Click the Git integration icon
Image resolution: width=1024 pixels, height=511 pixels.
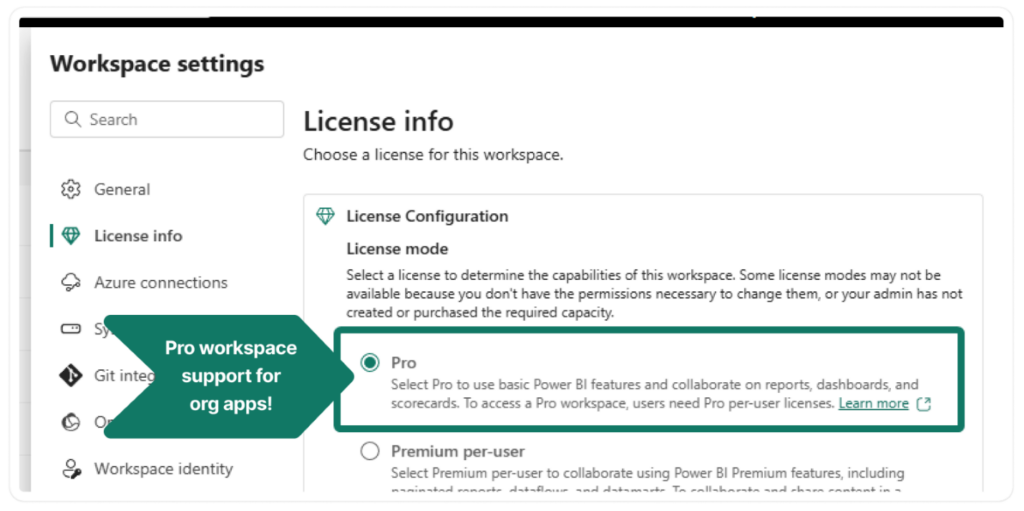click(x=70, y=376)
